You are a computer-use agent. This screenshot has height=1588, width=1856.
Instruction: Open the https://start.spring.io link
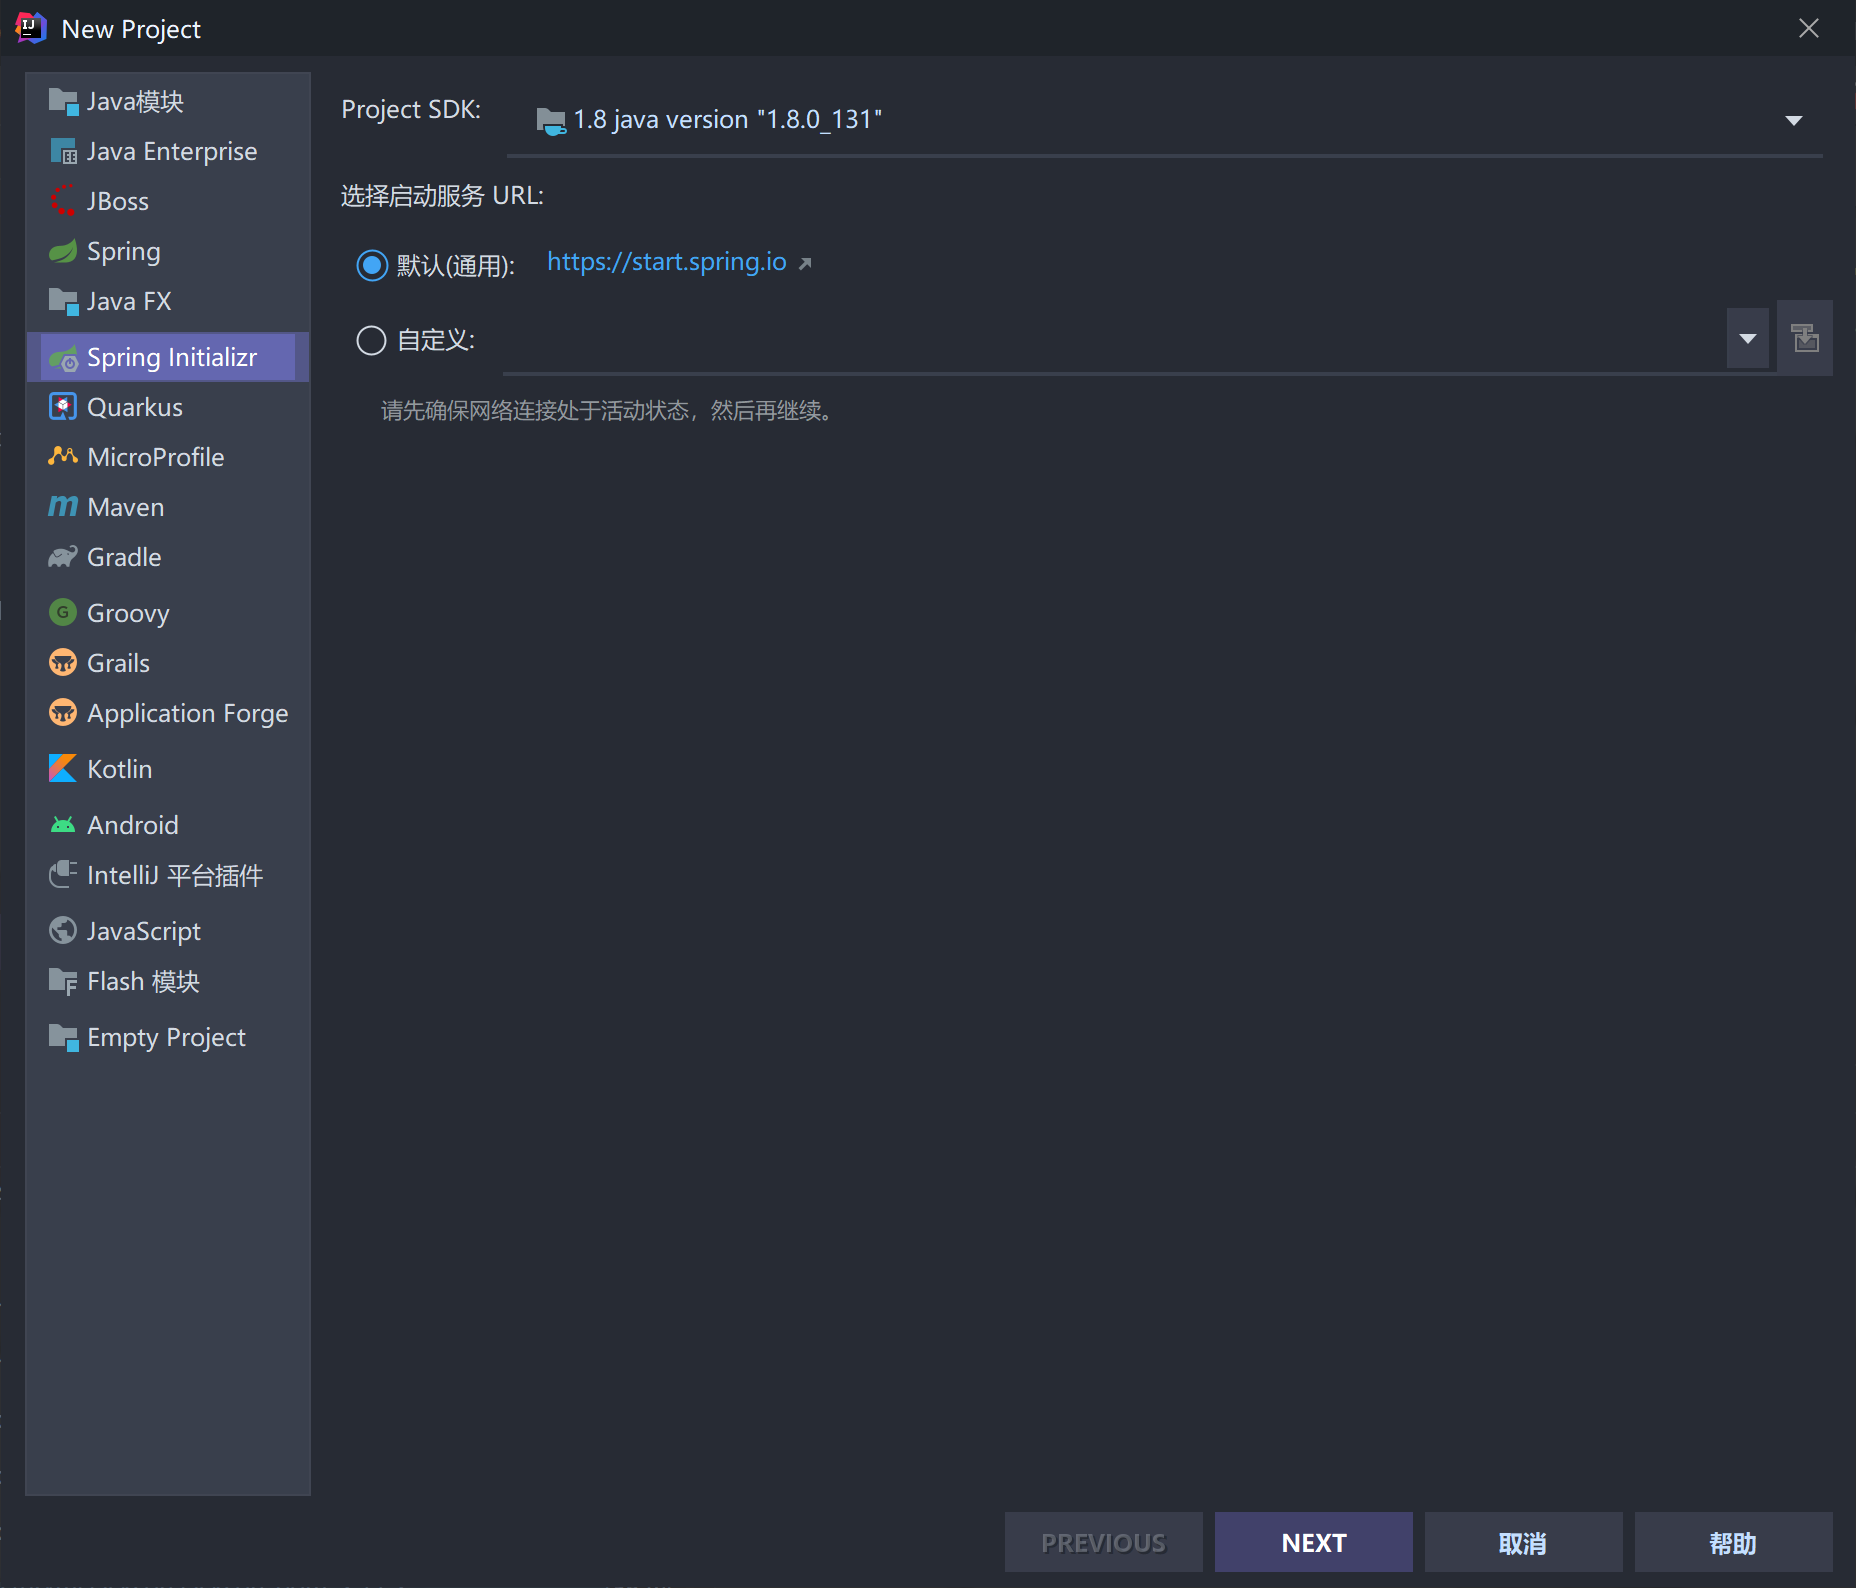tap(666, 262)
